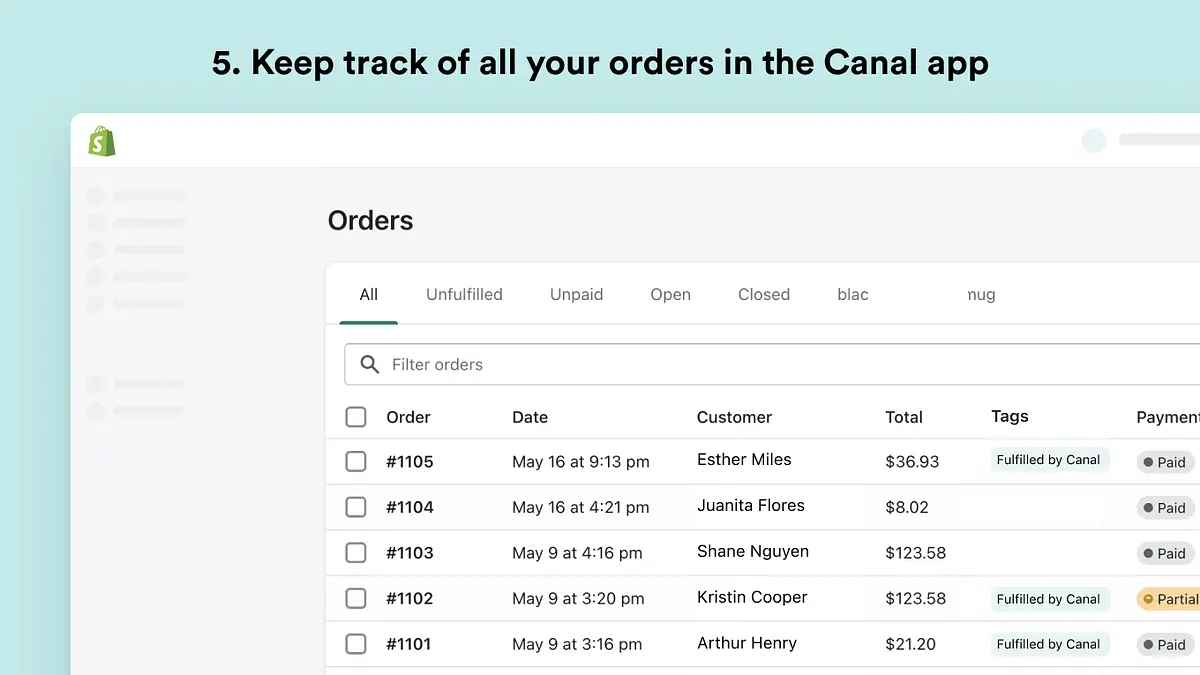Click the Paid status badge for order #1103
Image resolution: width=1200 pixels, height=675 pixels.
pyautogui.click(x=1165, y=553)
